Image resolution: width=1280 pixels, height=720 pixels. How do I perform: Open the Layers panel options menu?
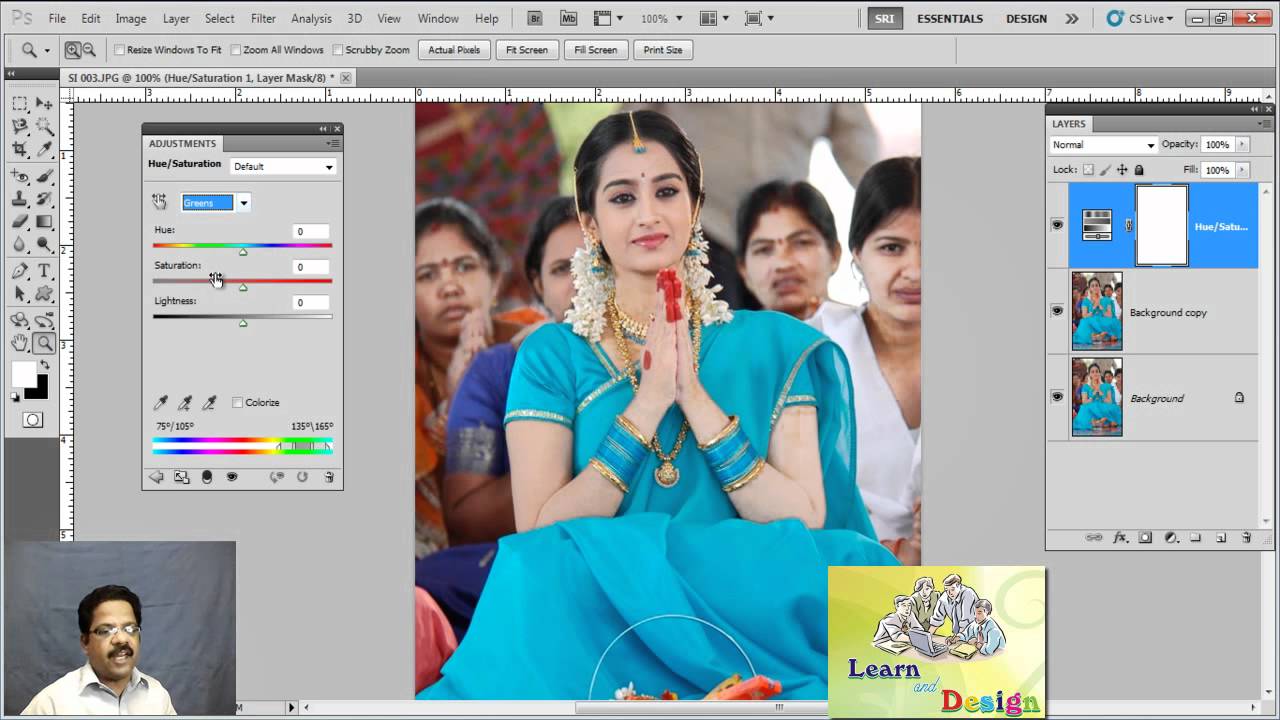1265,124
